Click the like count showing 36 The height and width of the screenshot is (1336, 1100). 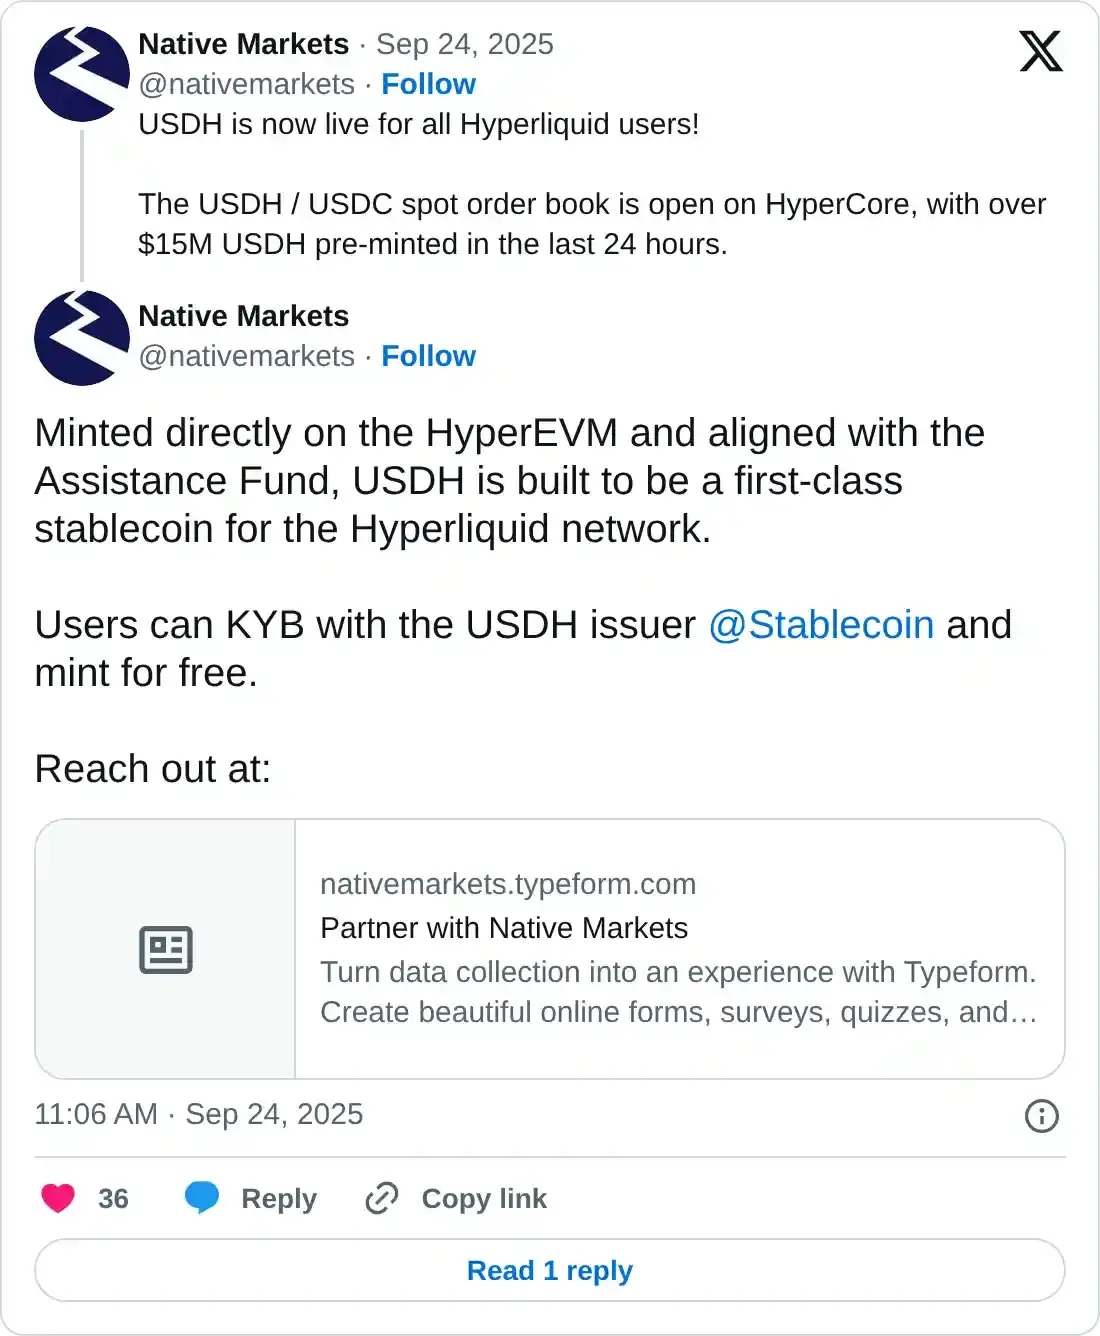[111, 1198]
